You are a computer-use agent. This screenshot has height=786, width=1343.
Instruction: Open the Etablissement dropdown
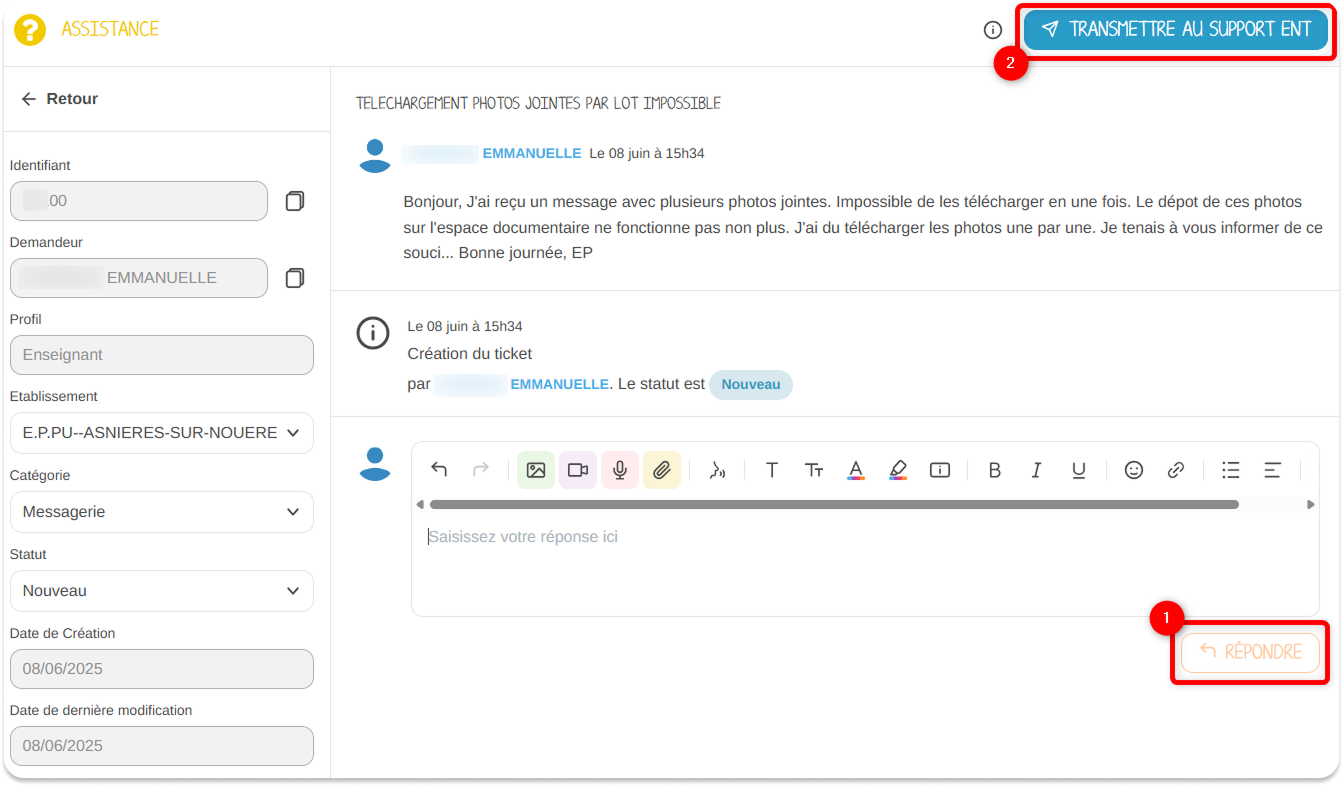pos(162,433)
